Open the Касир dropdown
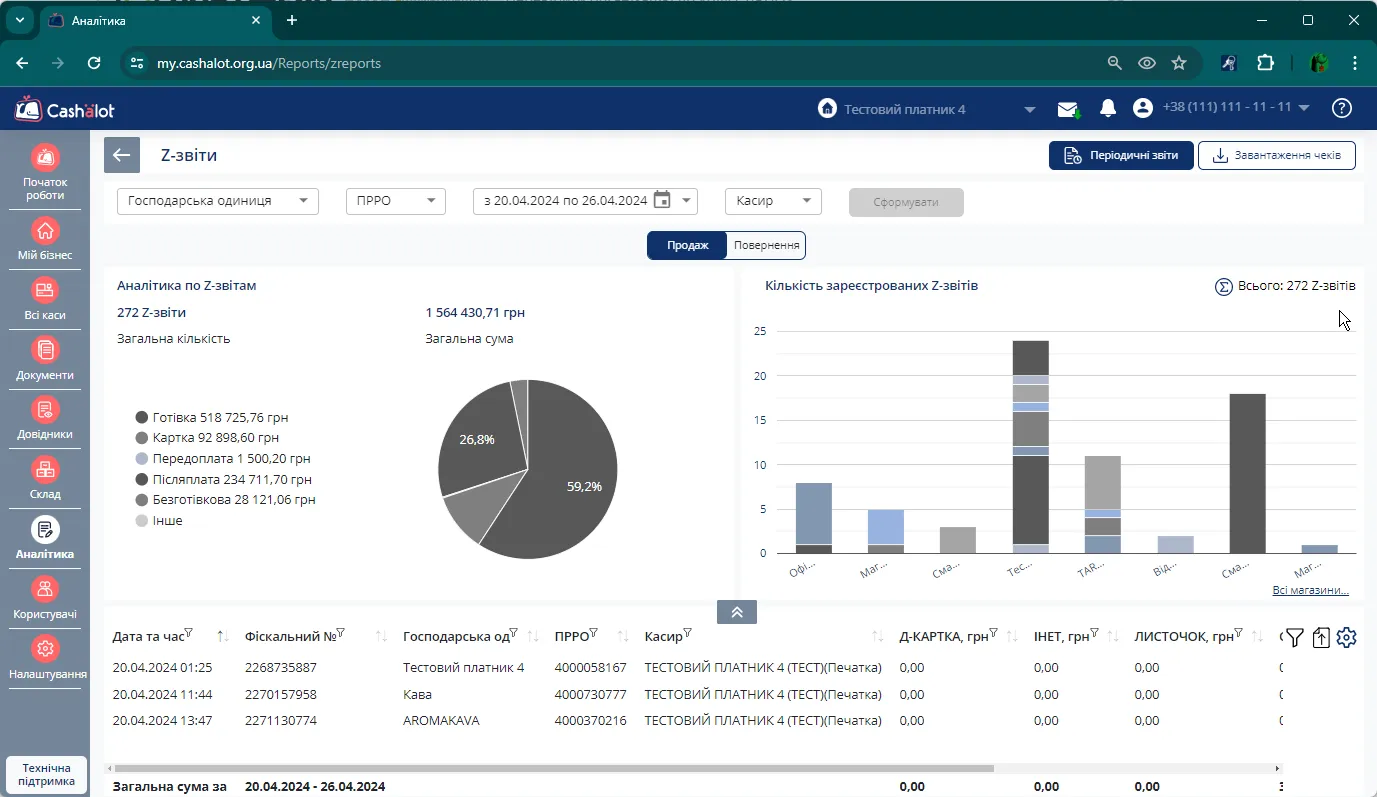This screenshot has height=797, width=1377. coord(773,201)
